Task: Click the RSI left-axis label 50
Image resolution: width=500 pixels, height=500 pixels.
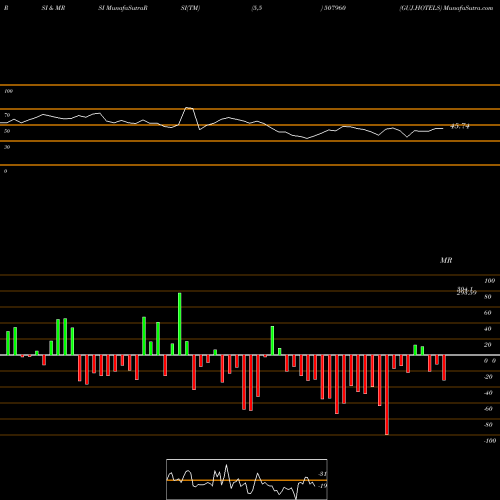Action: pyautogui.click(x=7, y=131)
